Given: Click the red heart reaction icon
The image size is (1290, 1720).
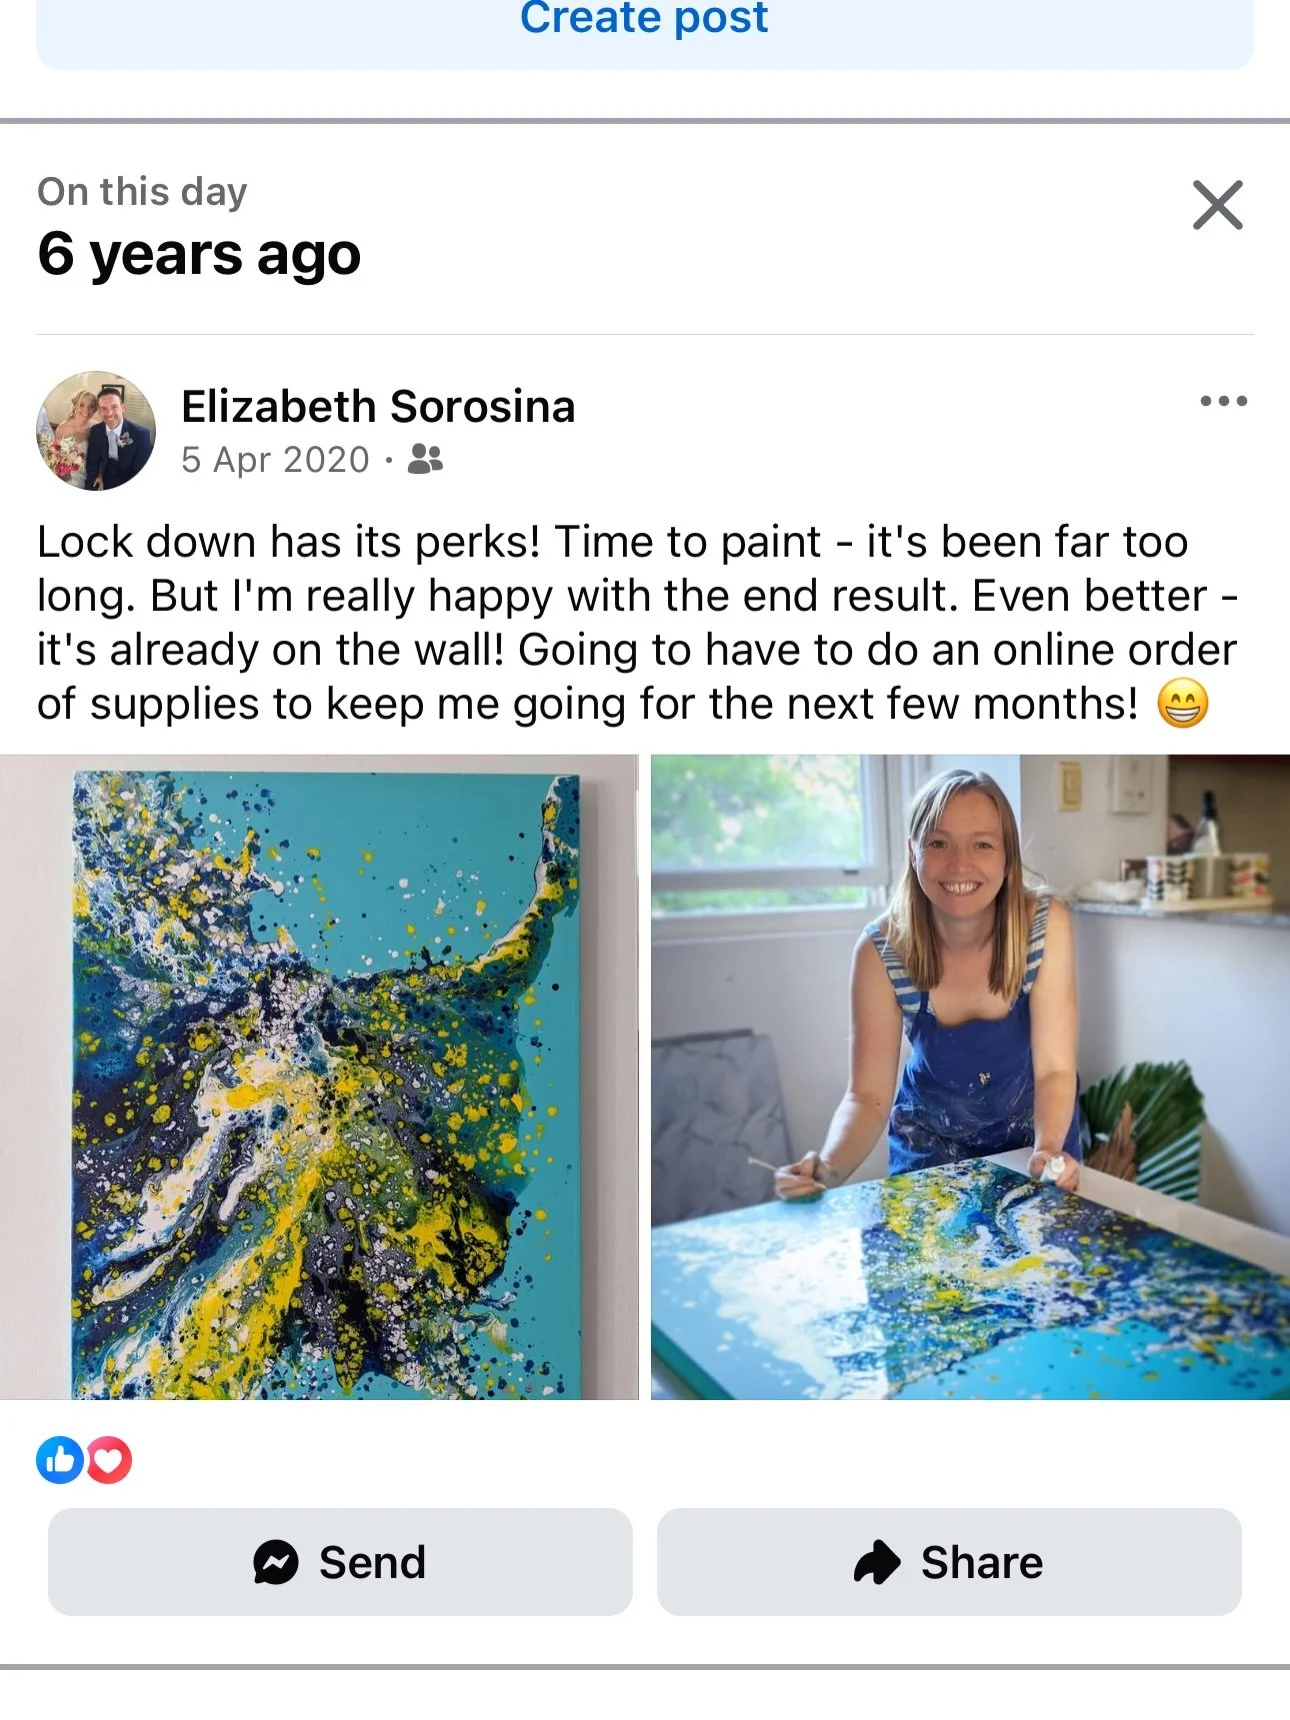Looking at the screenshot, I should [109, 1460].
